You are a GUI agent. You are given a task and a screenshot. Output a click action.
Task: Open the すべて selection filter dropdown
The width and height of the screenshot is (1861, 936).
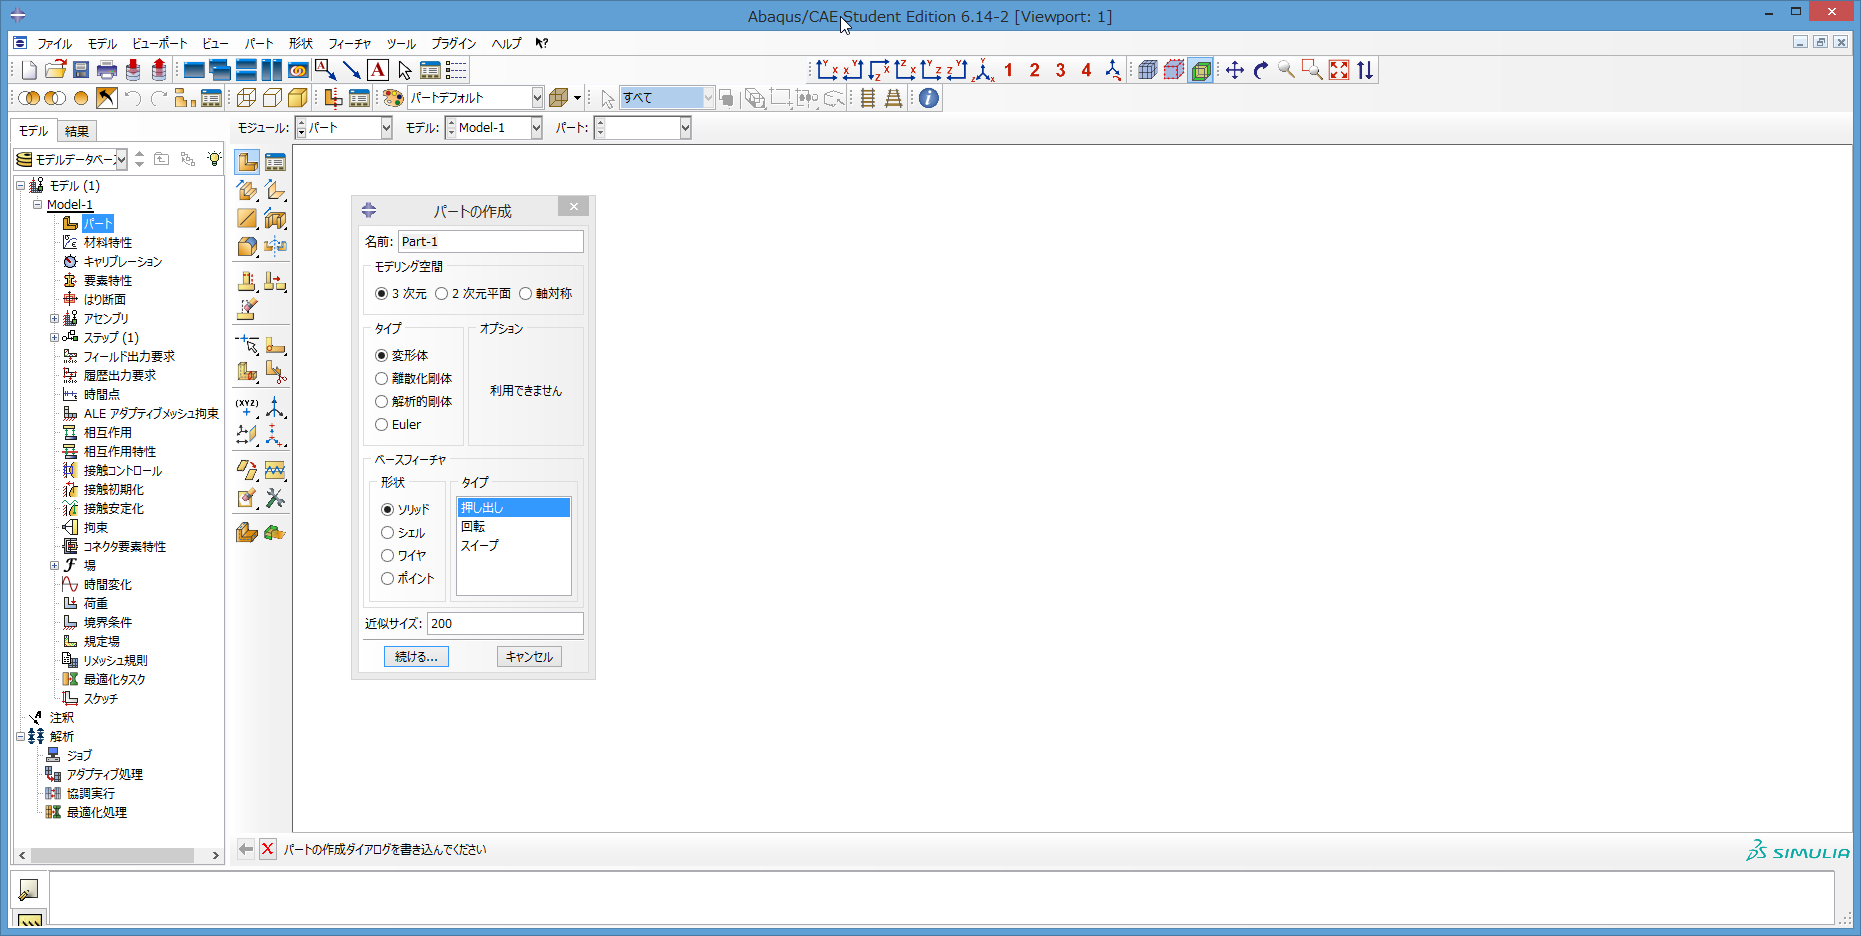coord(708,98)
